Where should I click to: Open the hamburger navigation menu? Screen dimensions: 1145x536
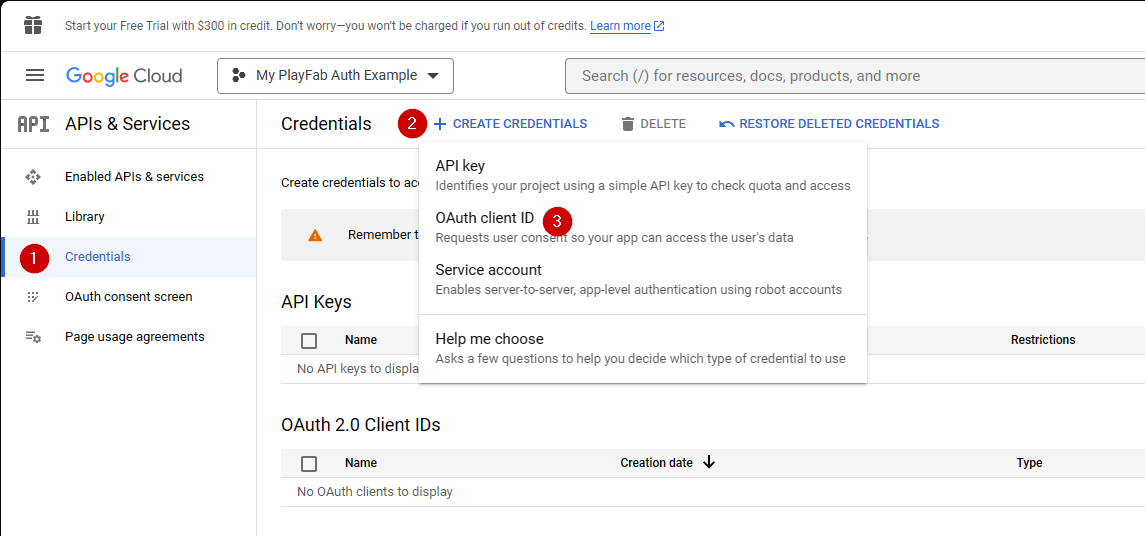[x=35, y=76]
